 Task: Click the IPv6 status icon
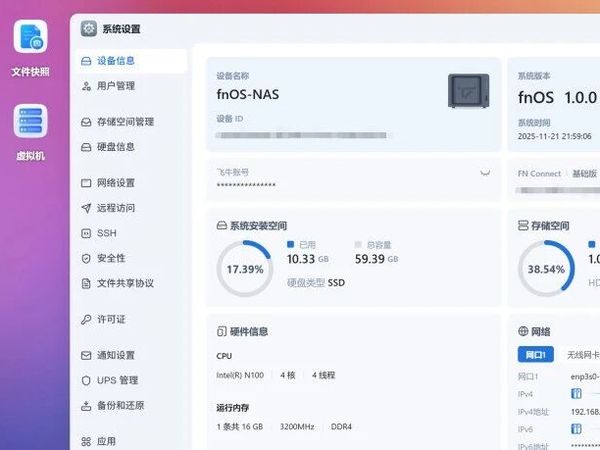pos(576,429)
